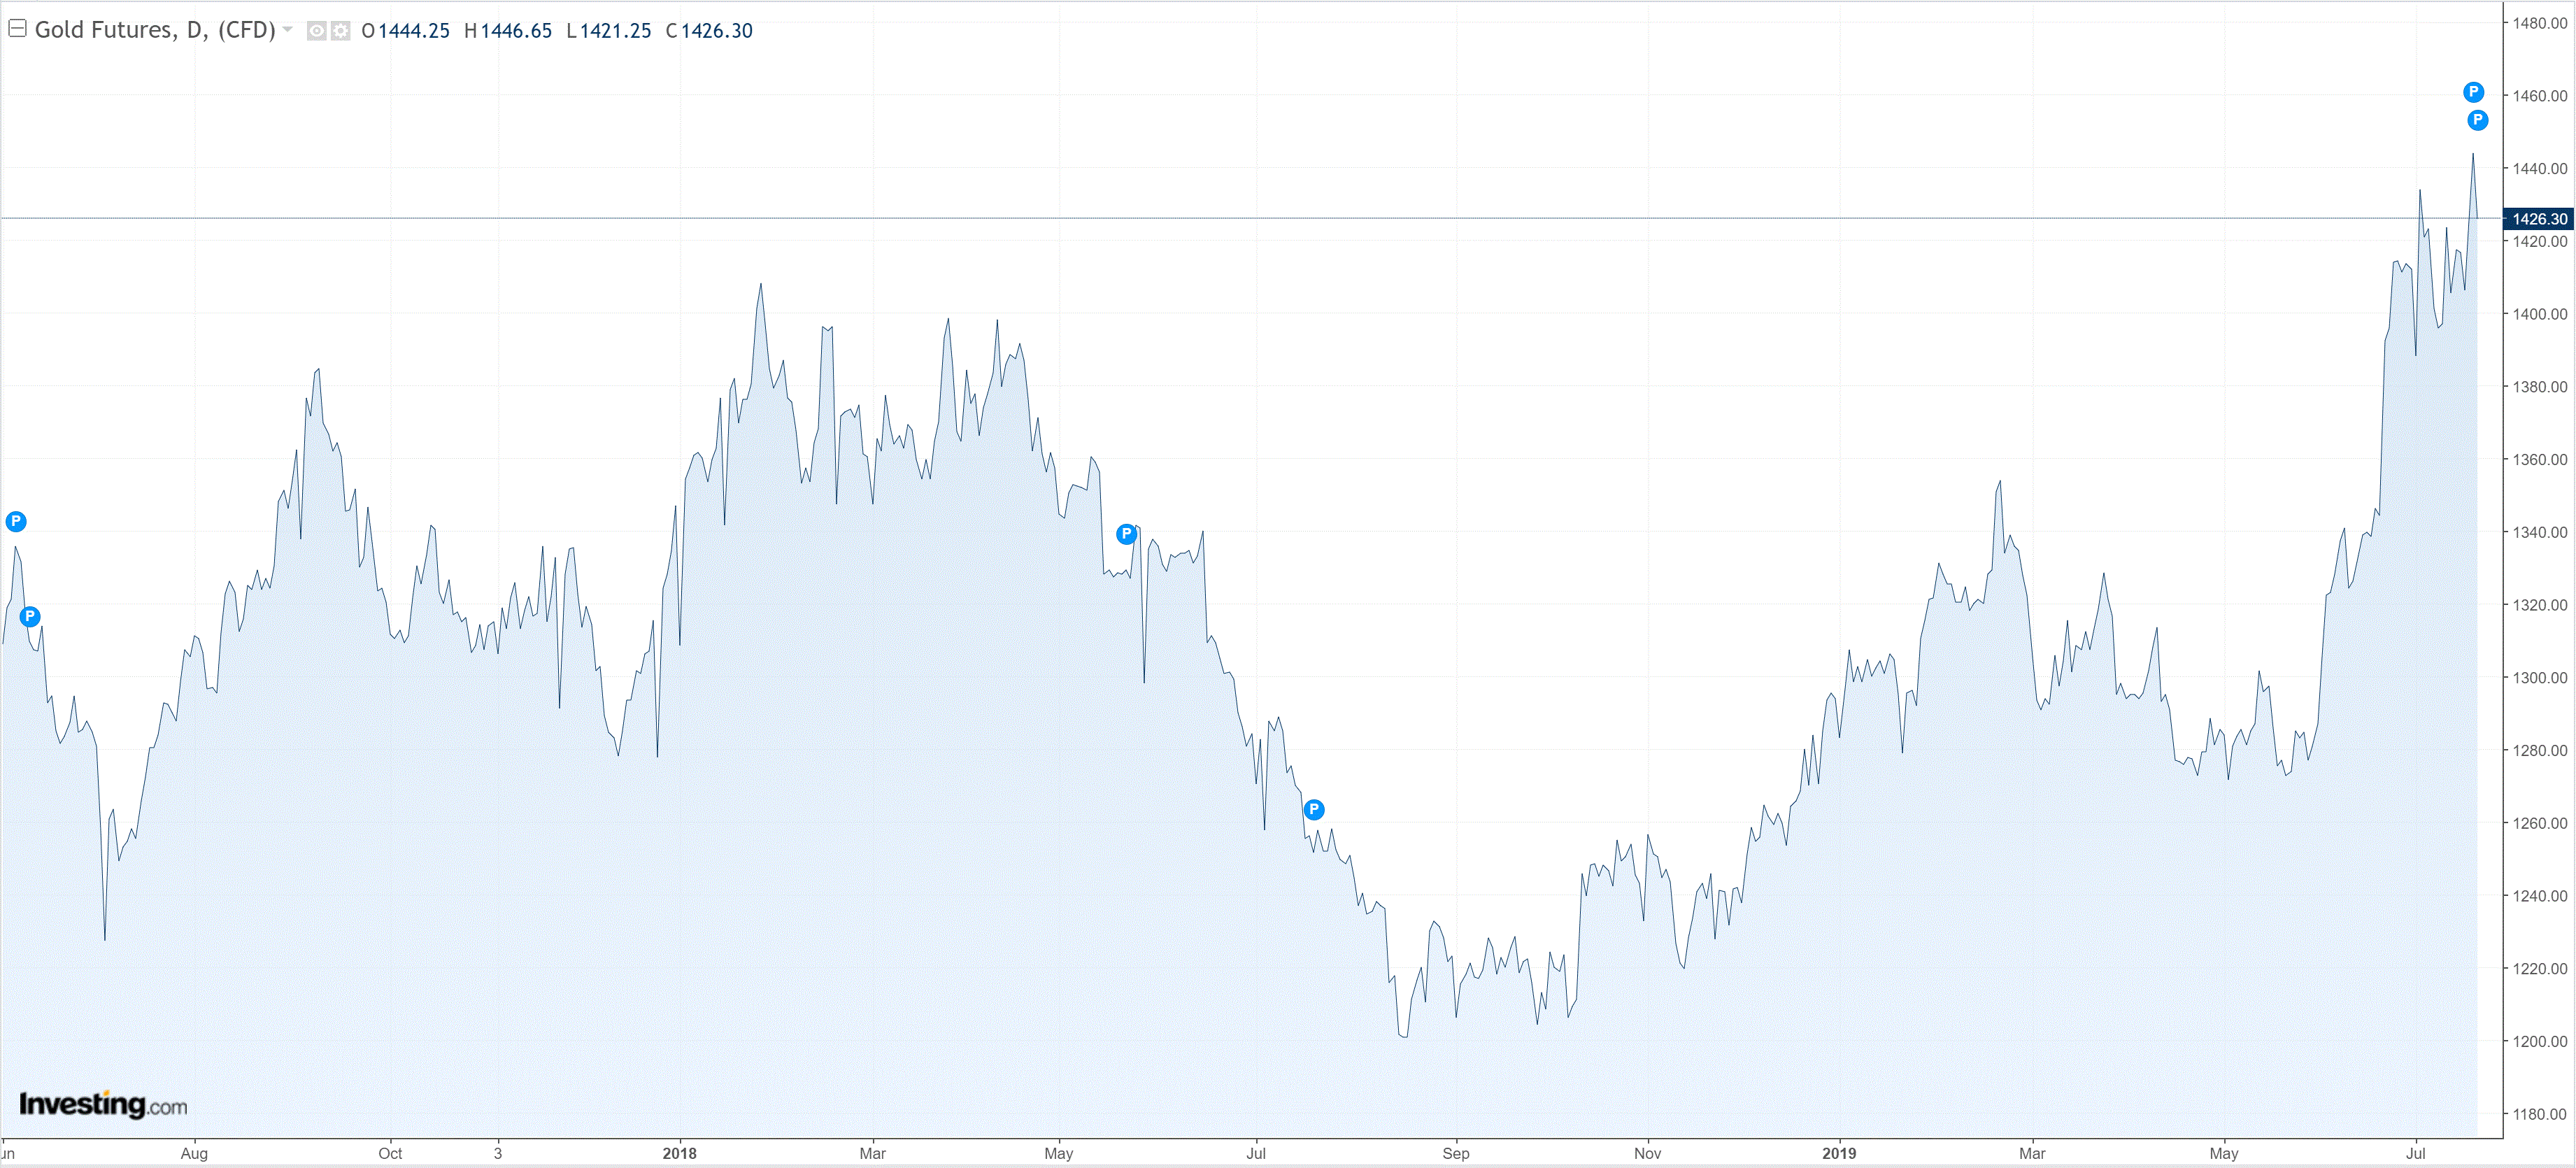Click the P marker after July 2018

pyautogui.click(x=1314, y=809)
